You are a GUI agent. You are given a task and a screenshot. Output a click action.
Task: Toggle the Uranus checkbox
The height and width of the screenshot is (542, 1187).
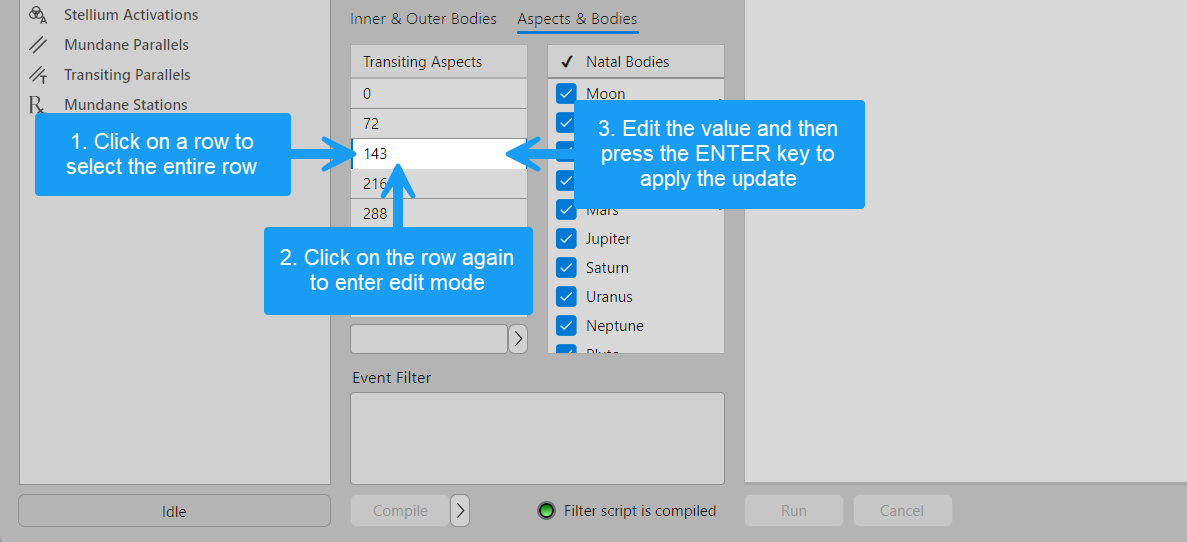coord(566,297)
